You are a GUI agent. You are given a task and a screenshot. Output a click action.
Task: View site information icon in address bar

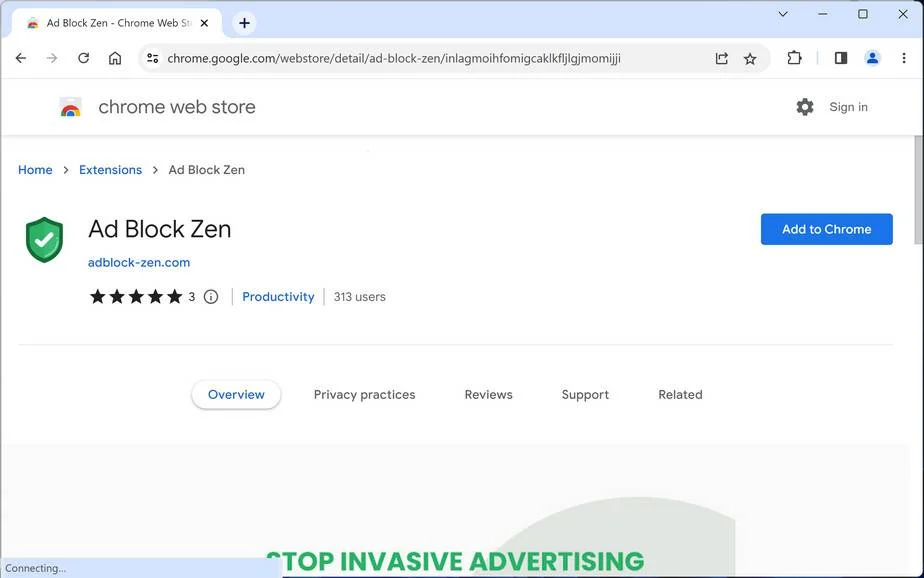coord(153,58)
